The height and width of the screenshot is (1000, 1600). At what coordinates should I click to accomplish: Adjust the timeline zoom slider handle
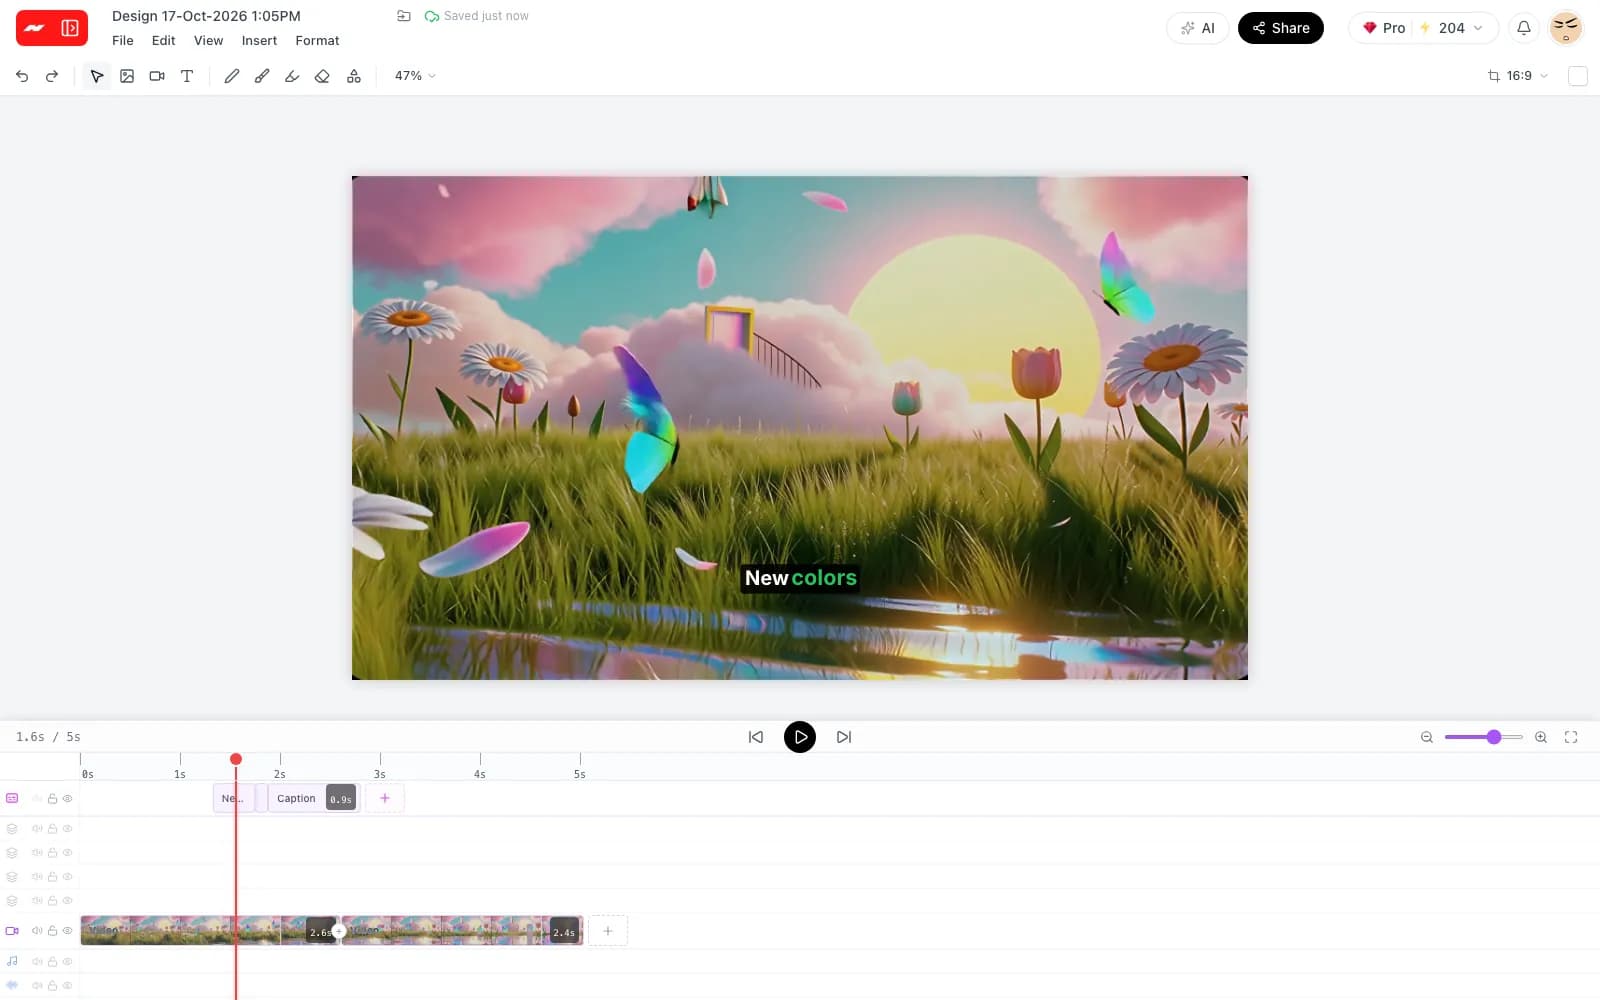(1494, 737)
